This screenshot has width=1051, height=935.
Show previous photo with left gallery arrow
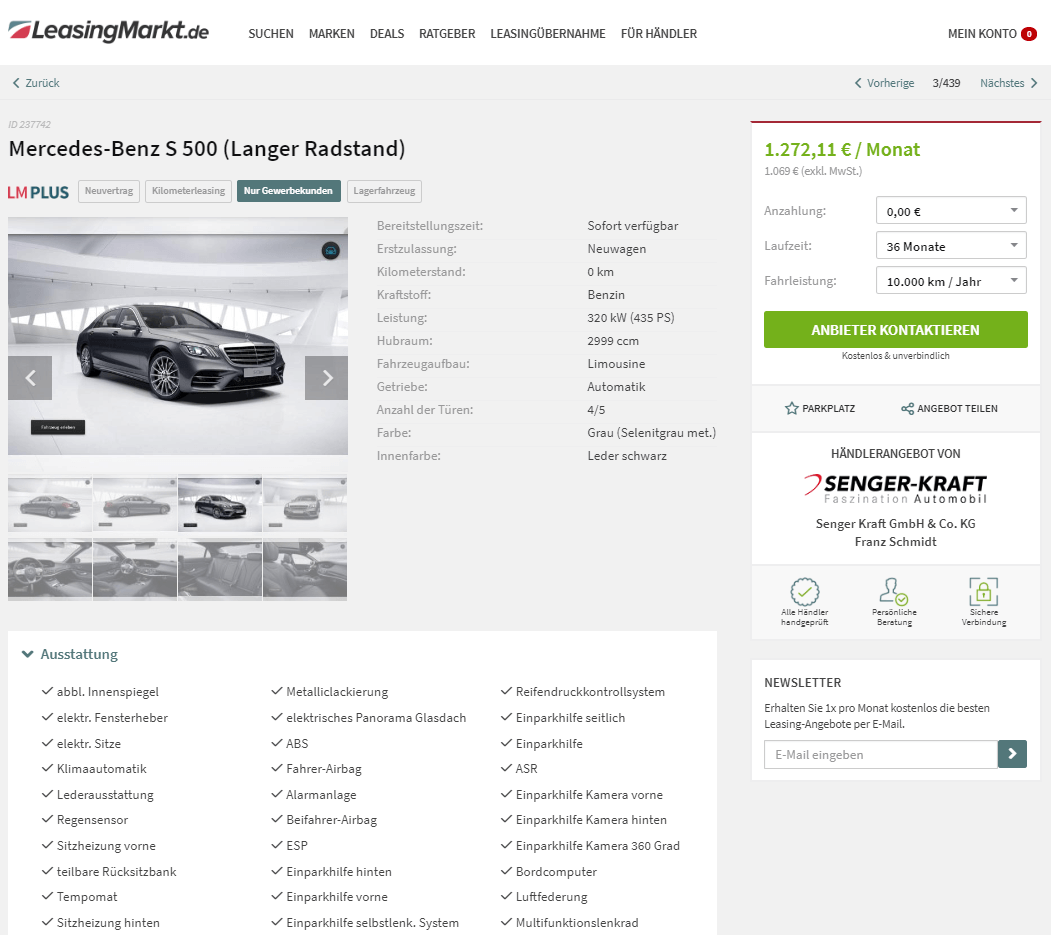pyautogui.click(x=30, y=378)
